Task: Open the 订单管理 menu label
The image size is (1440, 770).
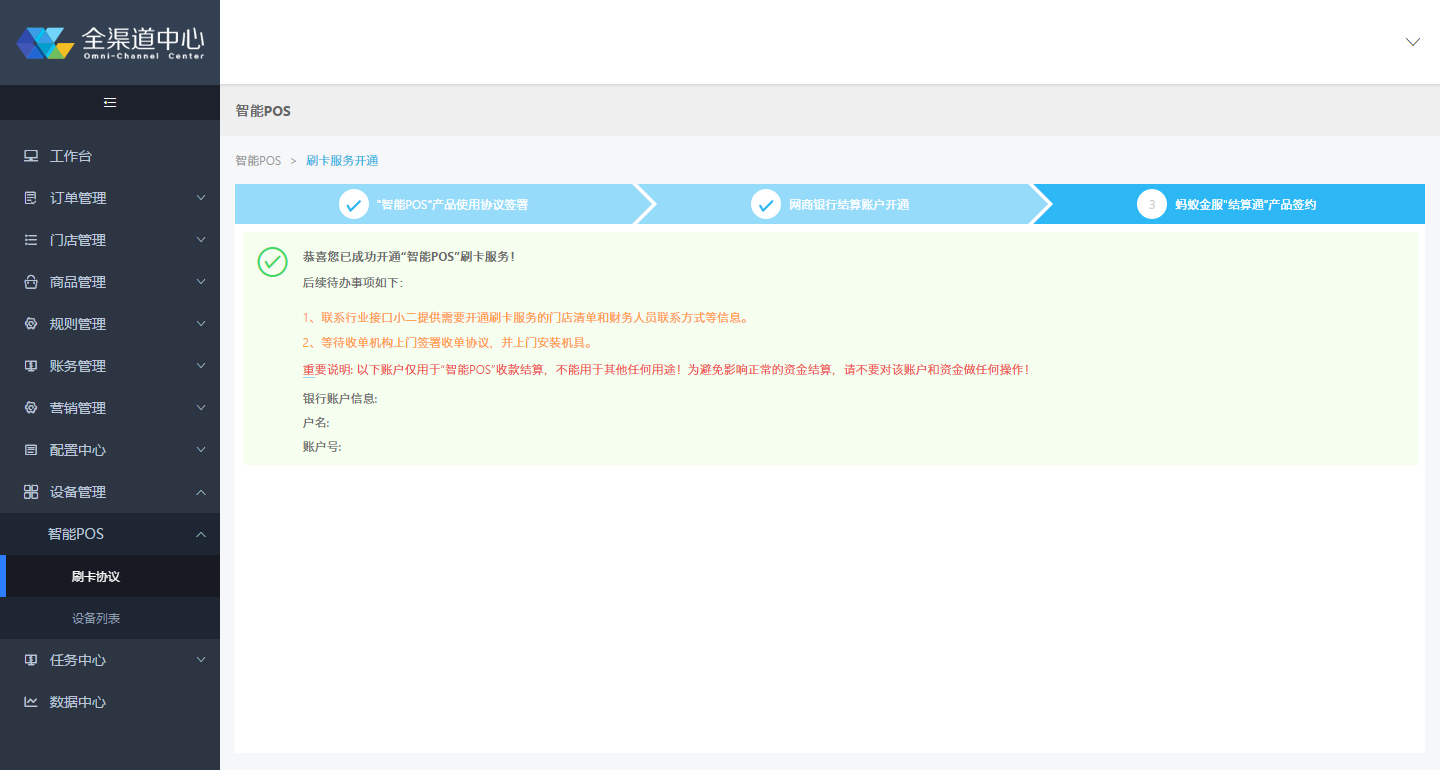Action: 78,198
